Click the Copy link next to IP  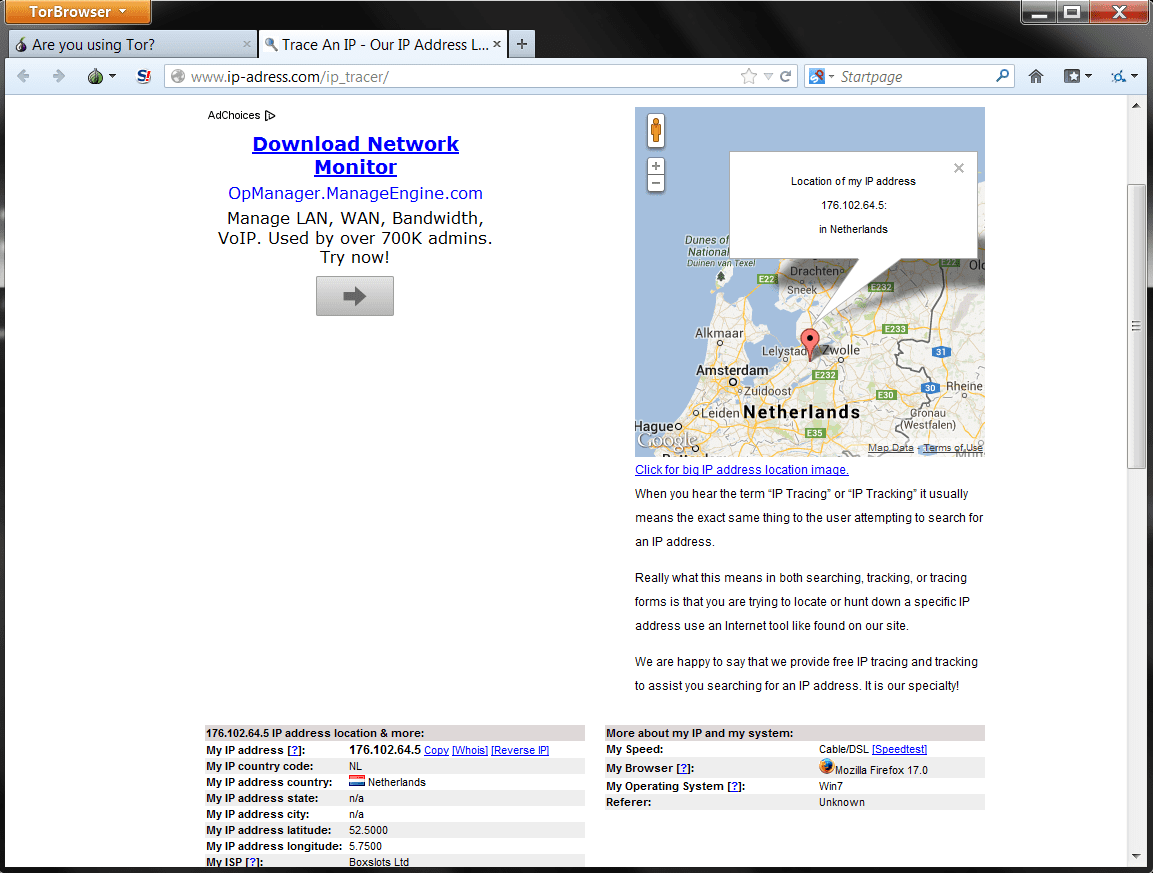click(x=436, y=750)
